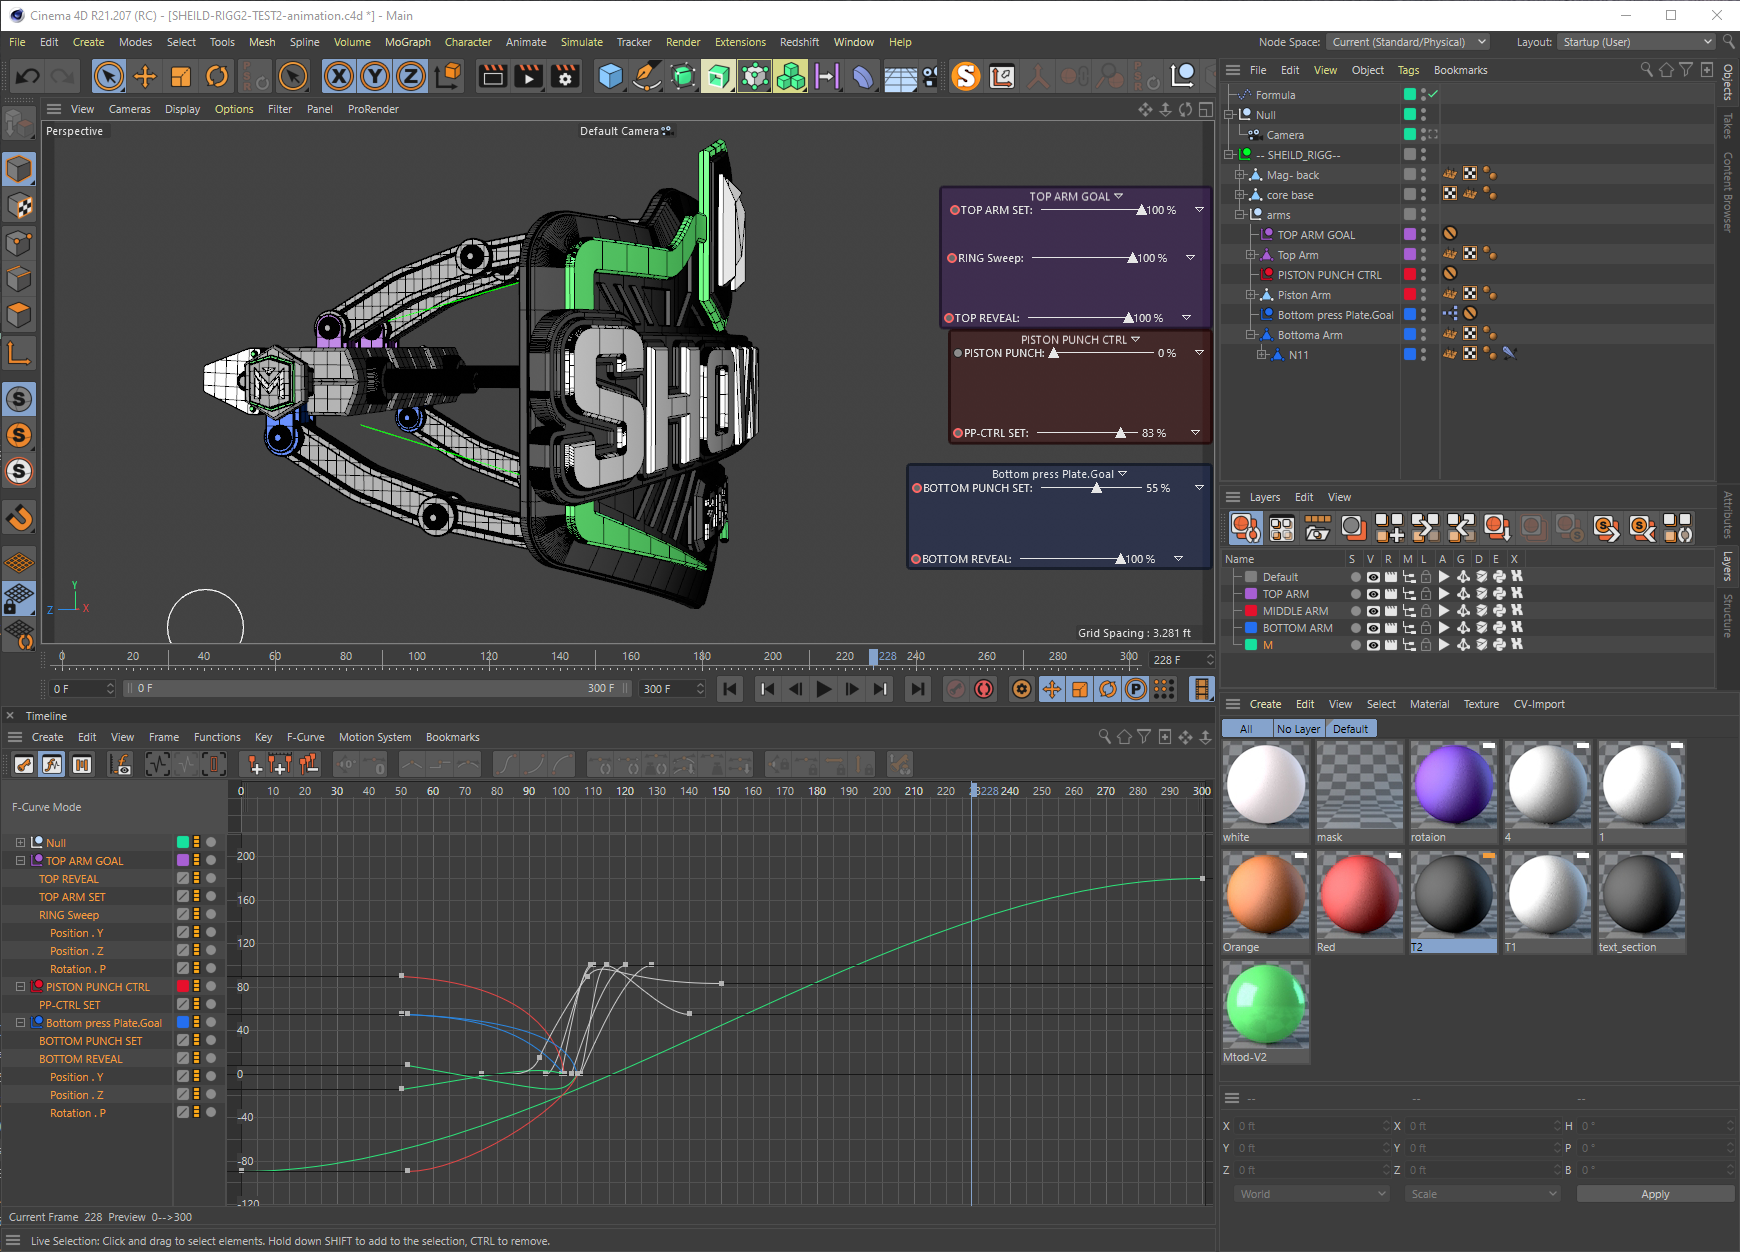Image resolution: width=1740 pixels, height=1252 pixels.
Task: Select RING Sweep track in timeline
Action: (x=69, y=915)
